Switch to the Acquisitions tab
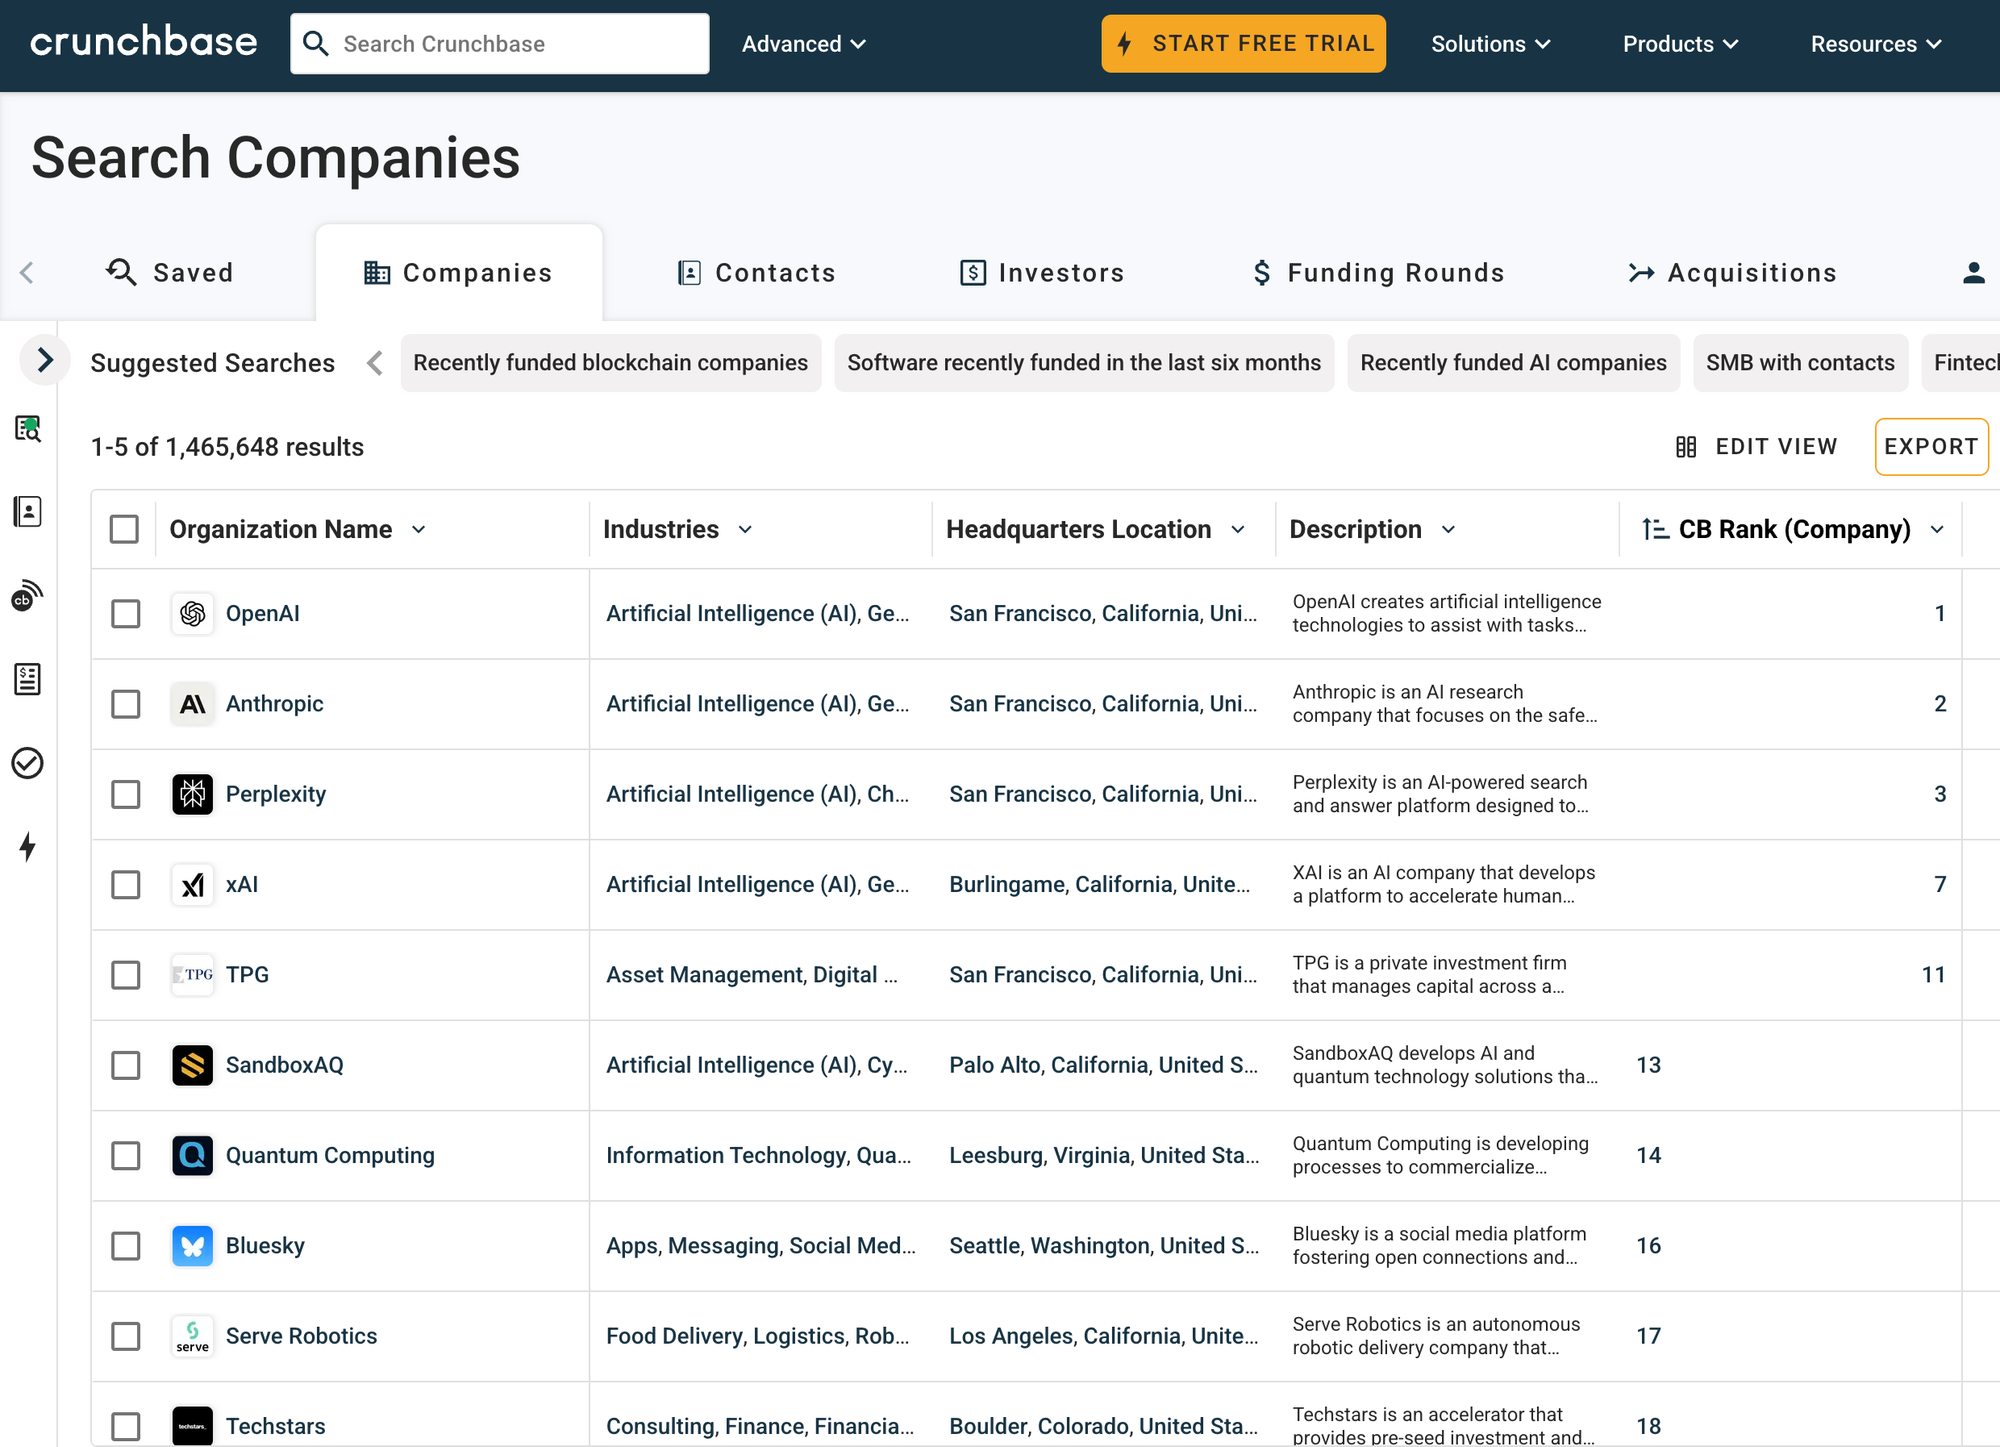This screenshot has width=2000, height=1447. (x=1733, y=273)
